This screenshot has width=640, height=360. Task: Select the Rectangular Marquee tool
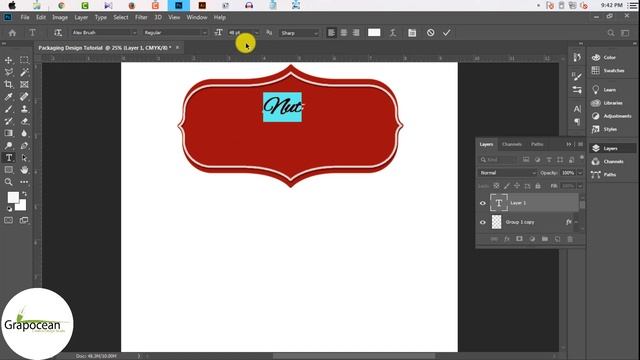24,60
